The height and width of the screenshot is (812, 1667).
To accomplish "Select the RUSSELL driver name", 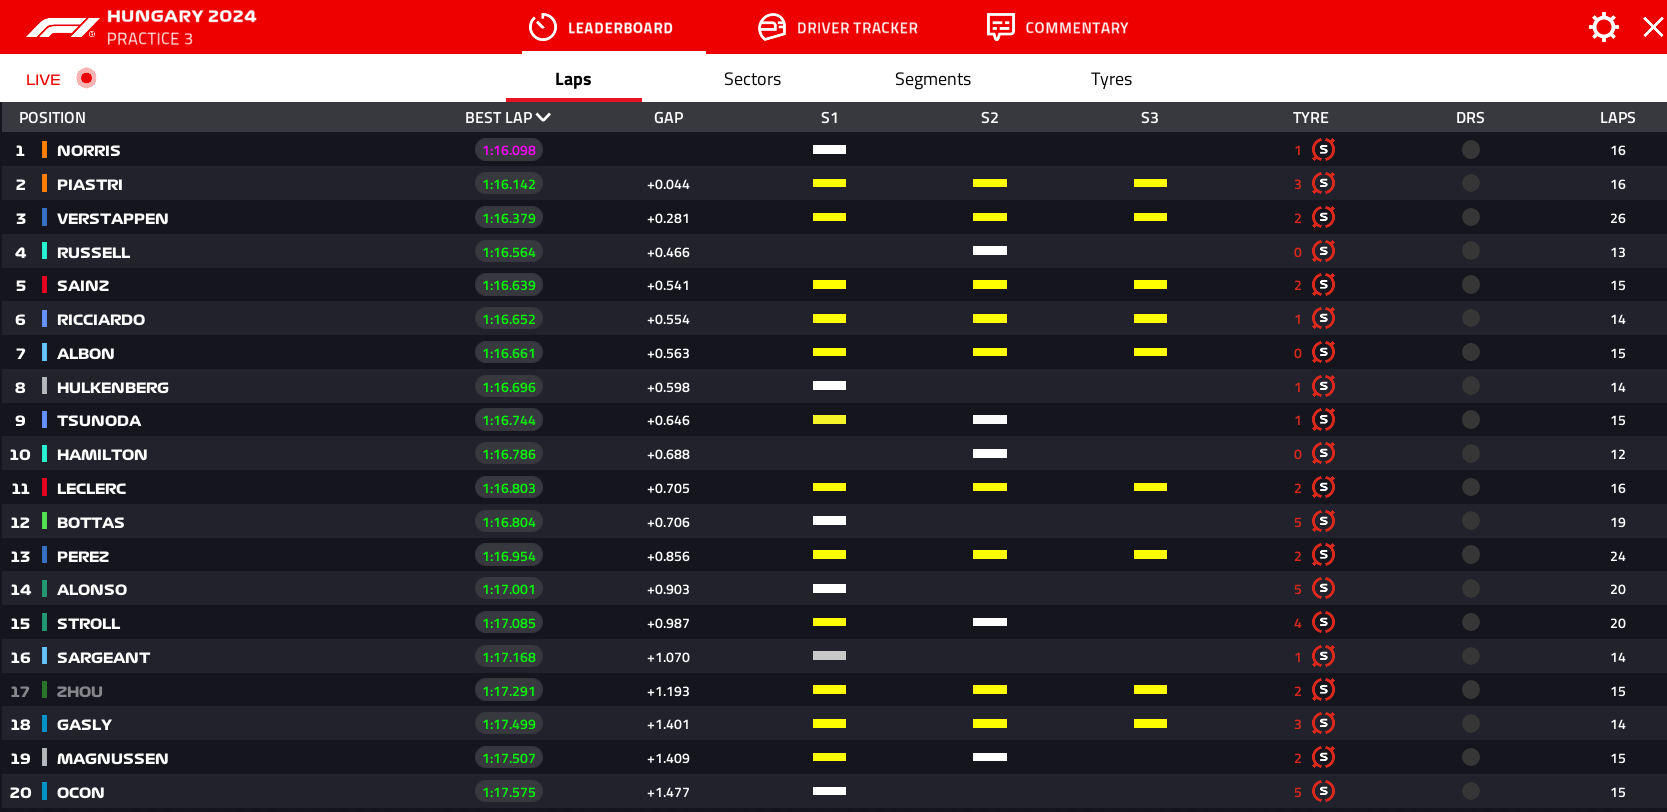I will click(93, 252).
